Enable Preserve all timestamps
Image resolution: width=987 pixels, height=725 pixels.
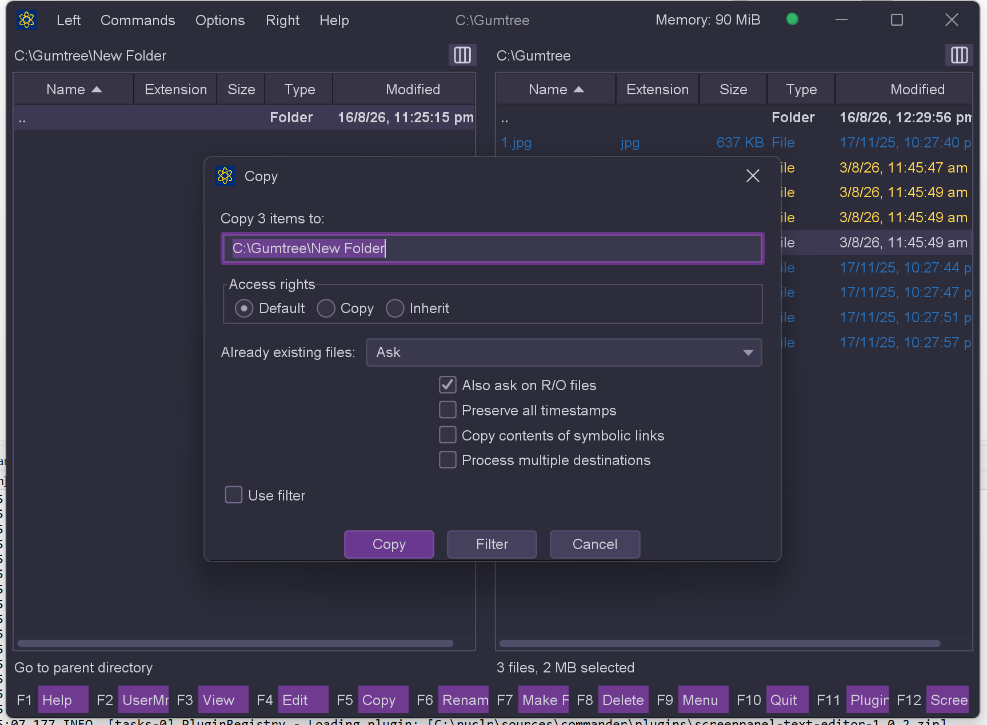pyautogui.click(x=448, y=410)
